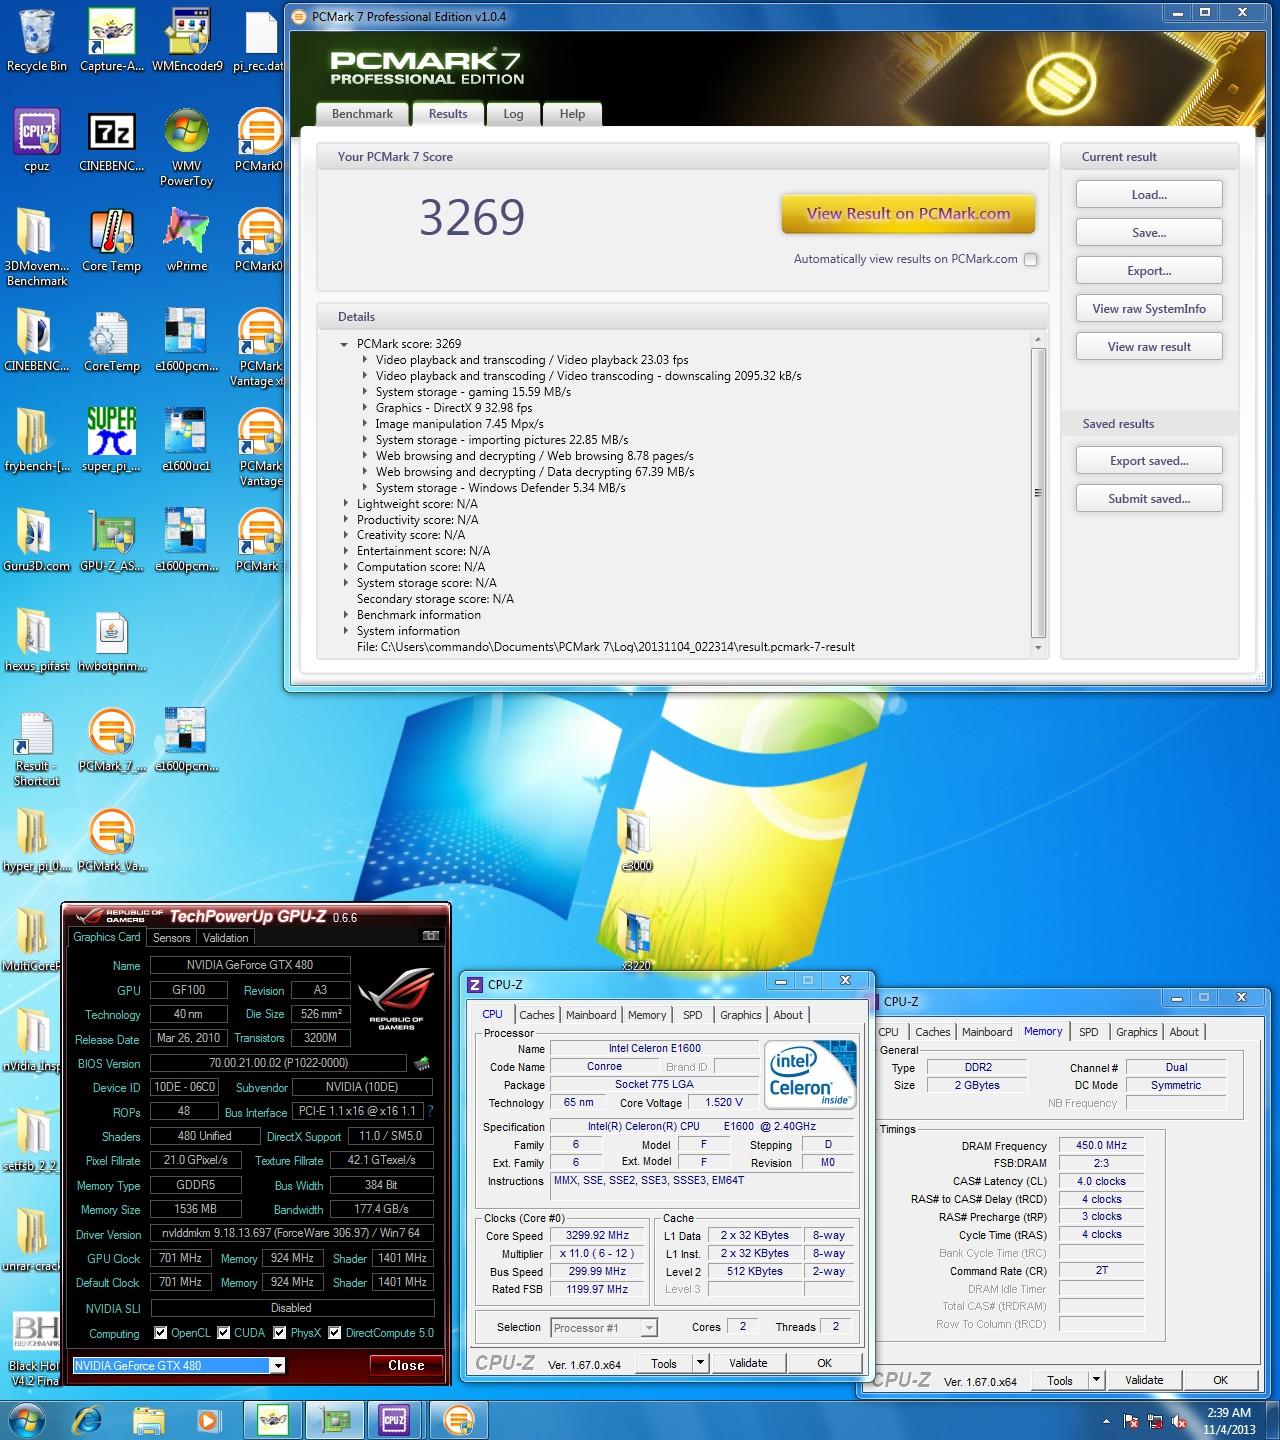
Task: Toggle PhysX checkbox in GPU-Z
Action: pos(281,1333)
